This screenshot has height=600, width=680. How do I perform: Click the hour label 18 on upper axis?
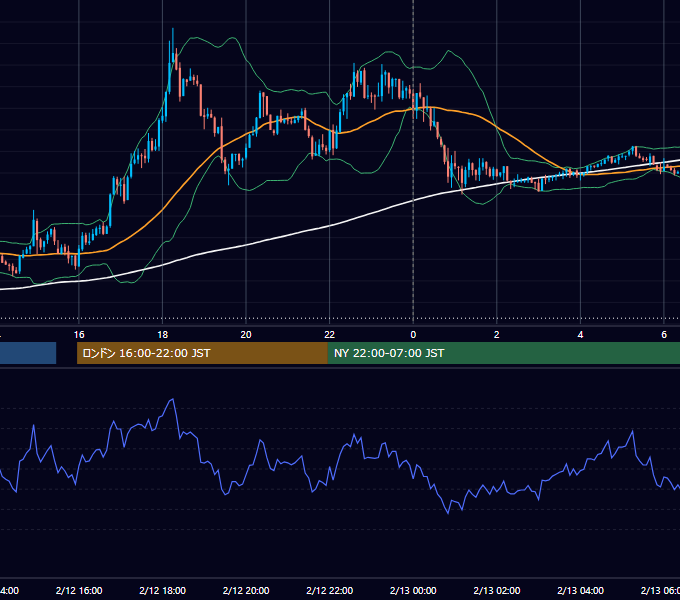[x=163, y=335]
